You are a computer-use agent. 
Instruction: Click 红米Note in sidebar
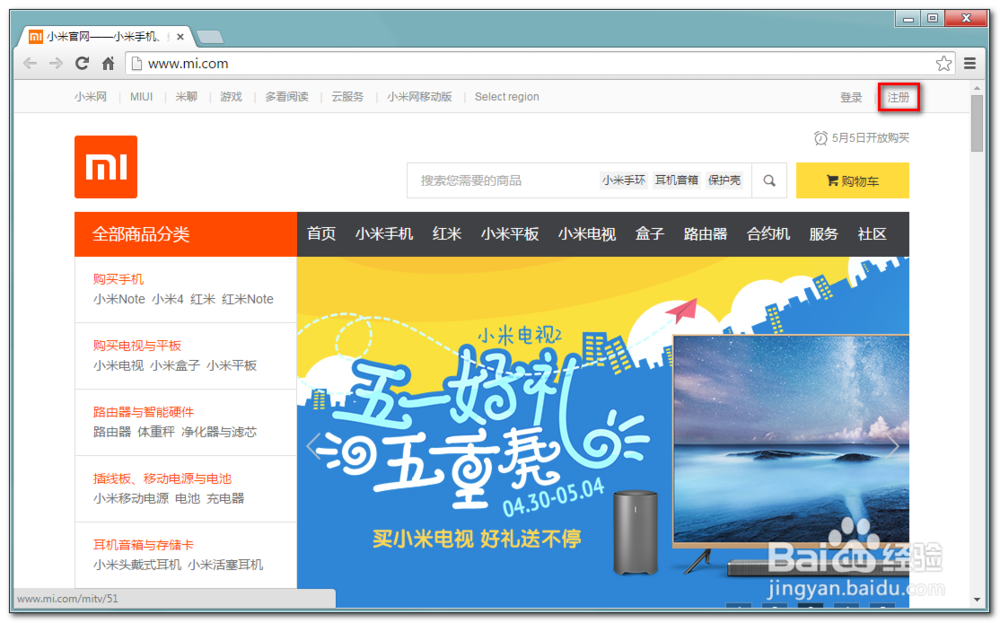tap(247, 299)
